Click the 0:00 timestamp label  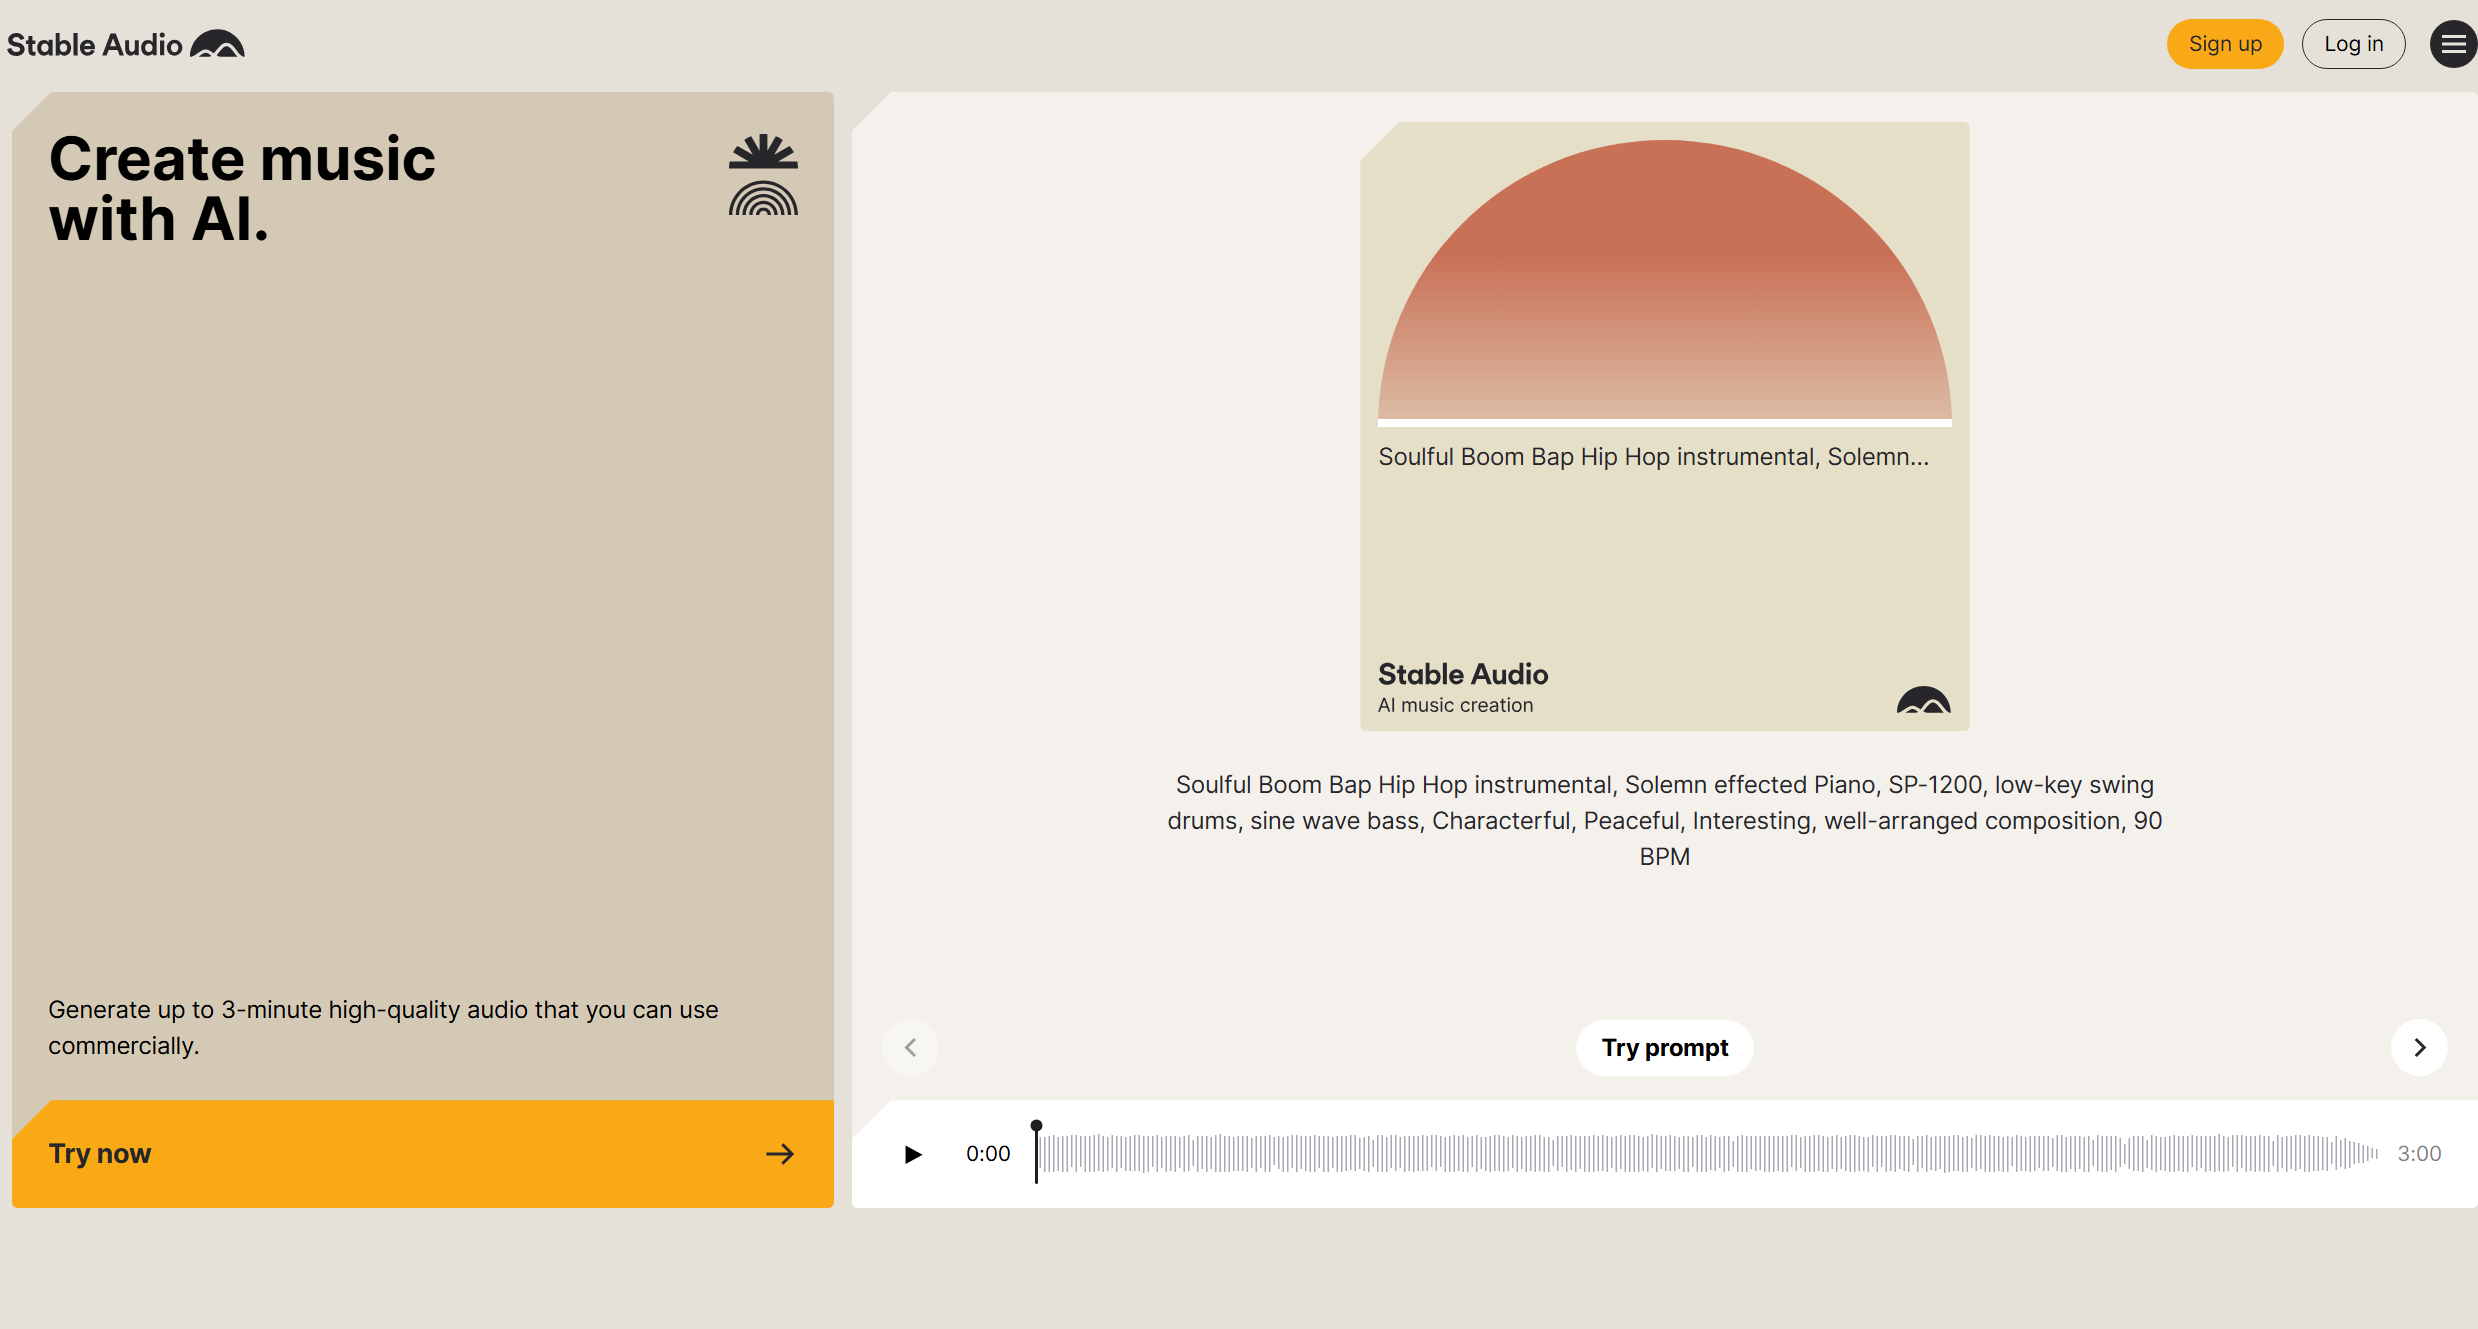pyautogui.click(x=988, y=1153)
